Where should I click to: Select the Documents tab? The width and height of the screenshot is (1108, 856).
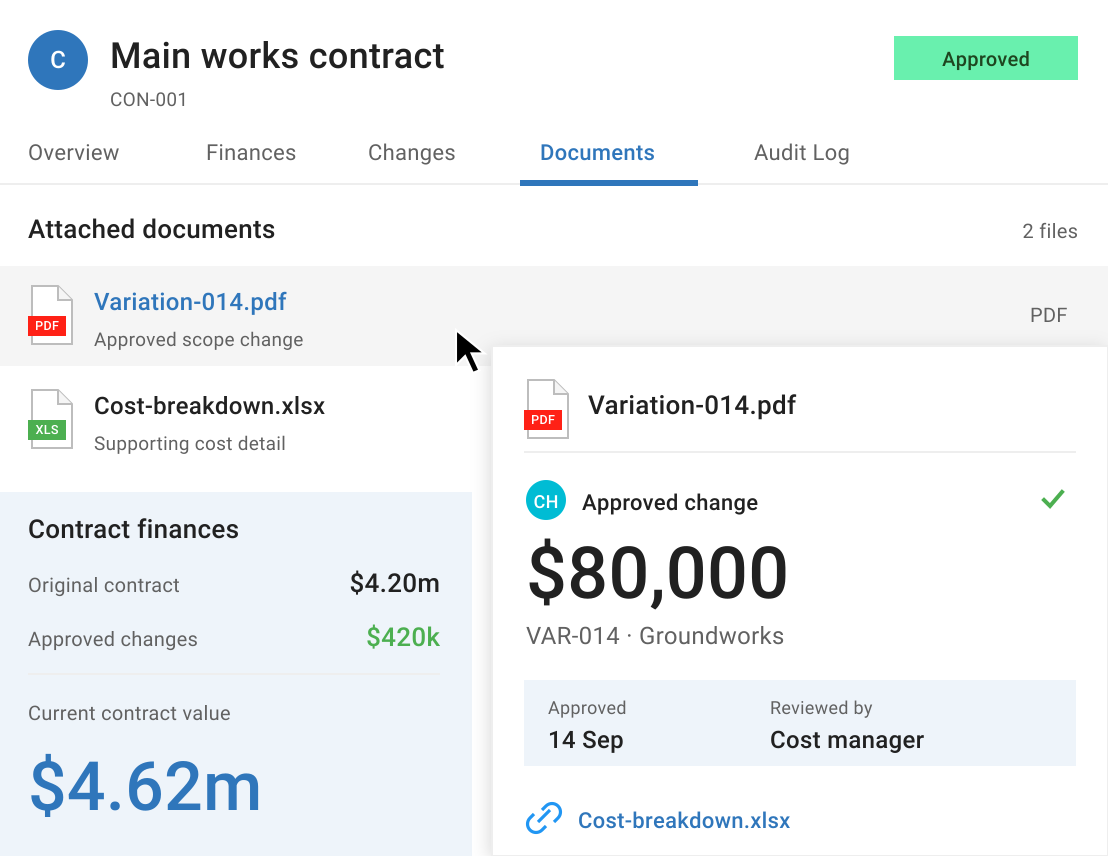click(x=597, y=153)
